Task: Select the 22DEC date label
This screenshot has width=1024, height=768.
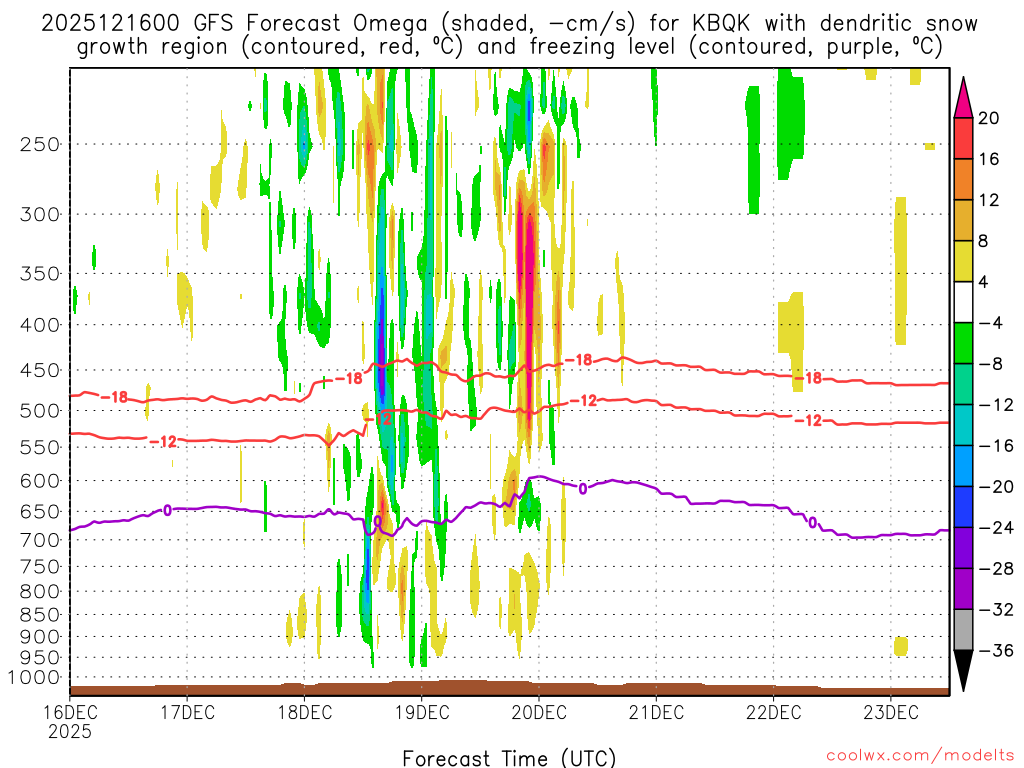Action: click(773, 712)
